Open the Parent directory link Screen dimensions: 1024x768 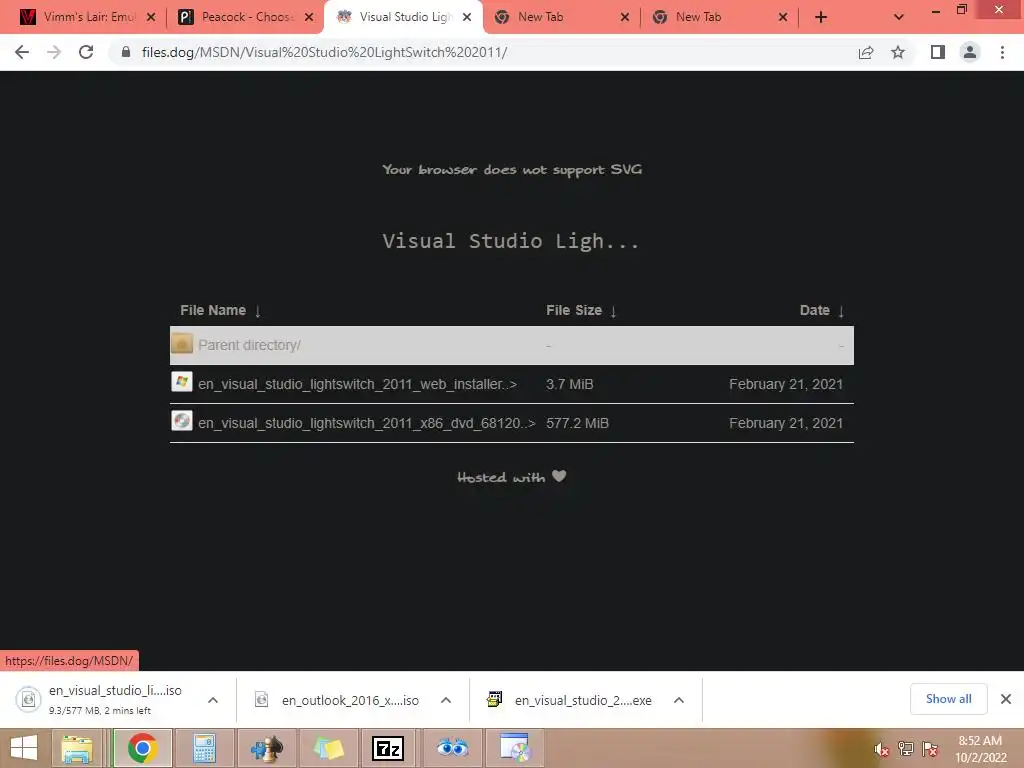(249, 345)
